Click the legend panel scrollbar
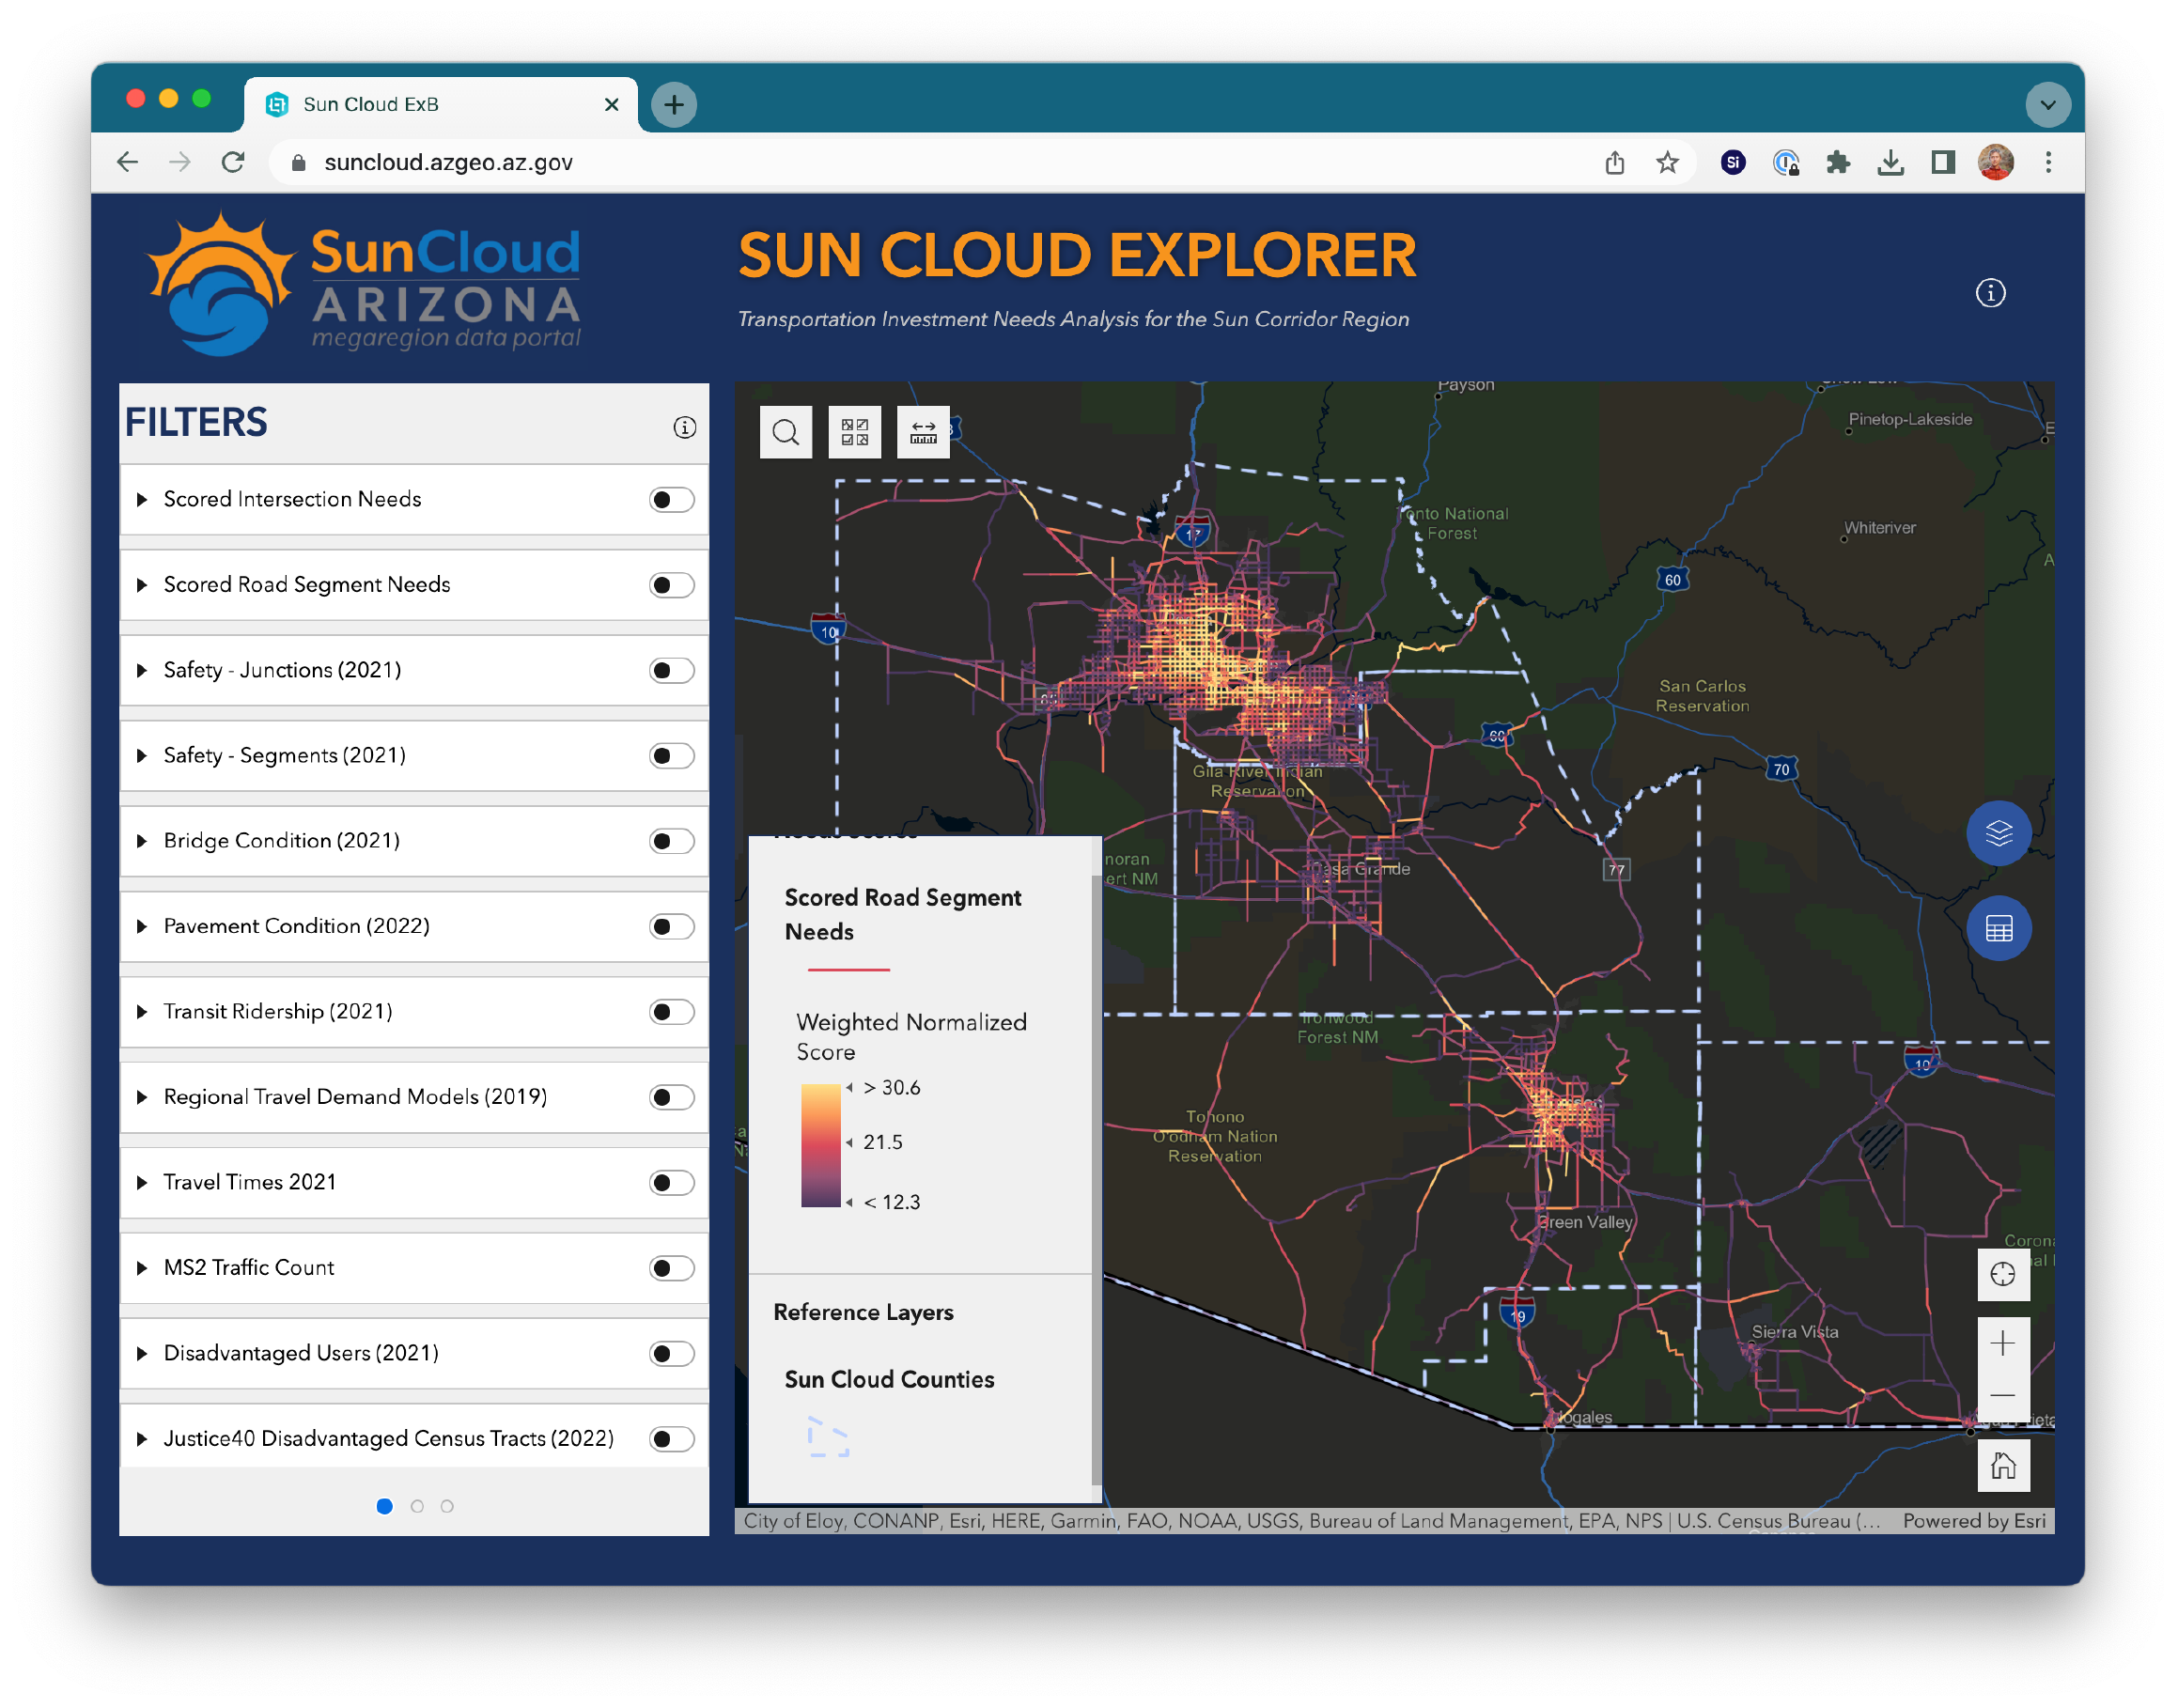Screen dimensions: 2178x1708 click(1096, 1180)
